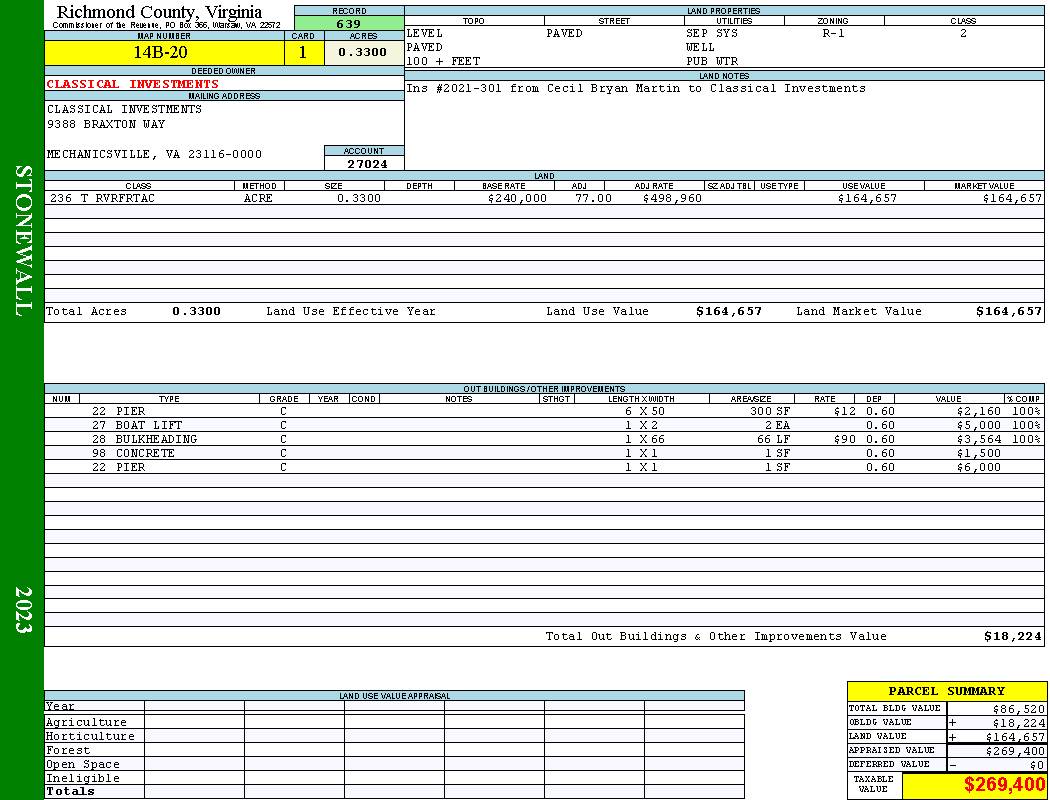Click the STONEWALL district label in sidebar
The image size is (1050, 800).
pos(23,241)
